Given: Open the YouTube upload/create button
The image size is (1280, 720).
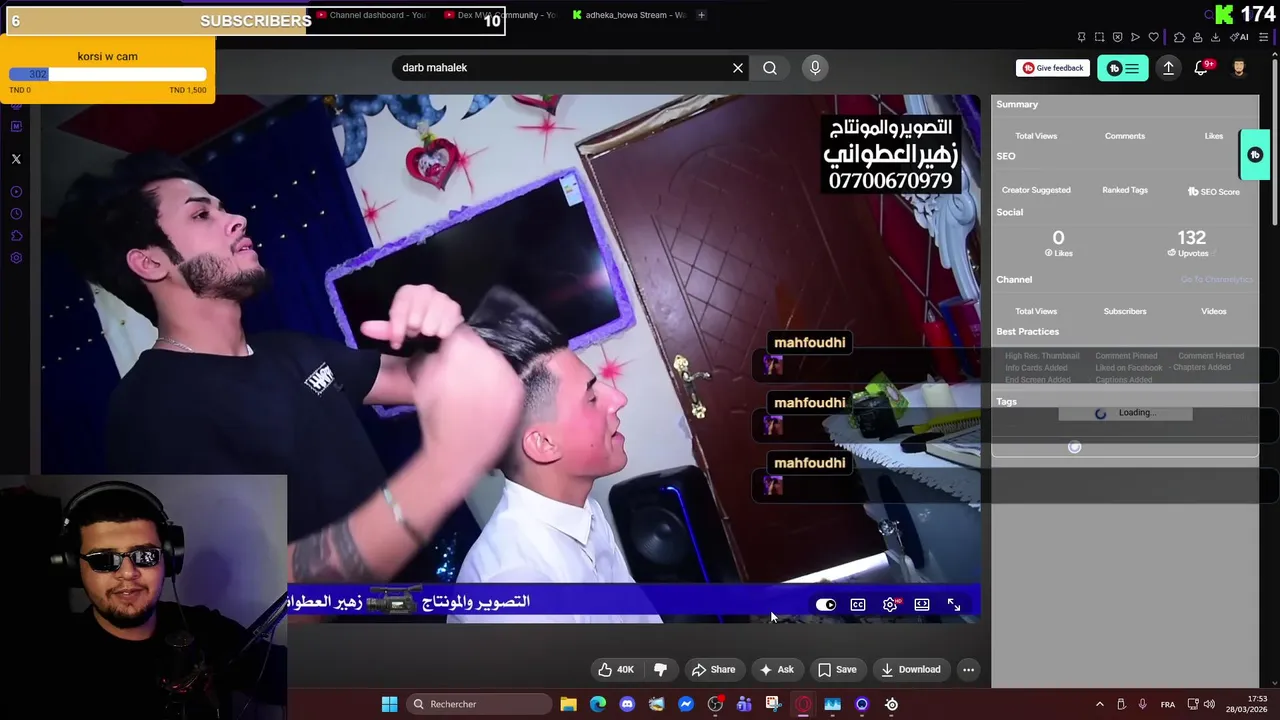Looking at the screenshot, I should click(x=1168, y=68).
